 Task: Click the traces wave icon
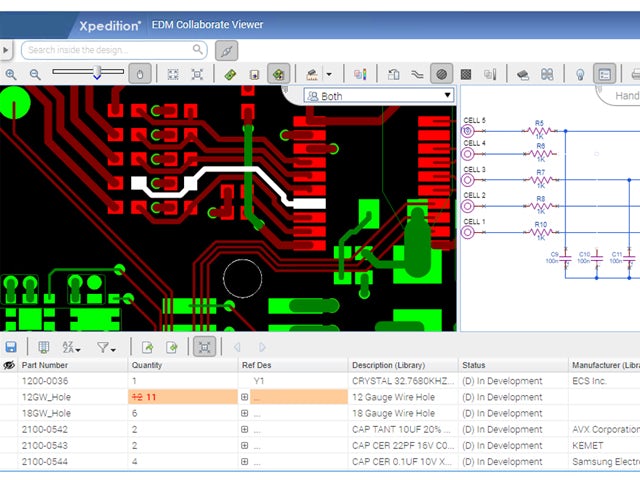(x=417, y=74)
